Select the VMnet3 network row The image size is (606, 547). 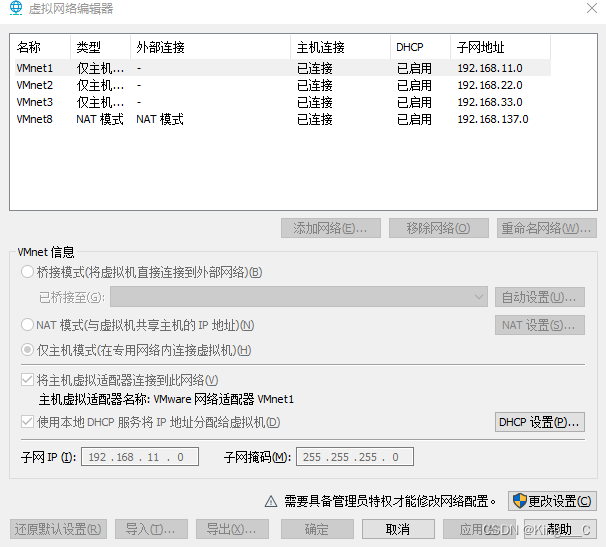[x=283, y=102]
